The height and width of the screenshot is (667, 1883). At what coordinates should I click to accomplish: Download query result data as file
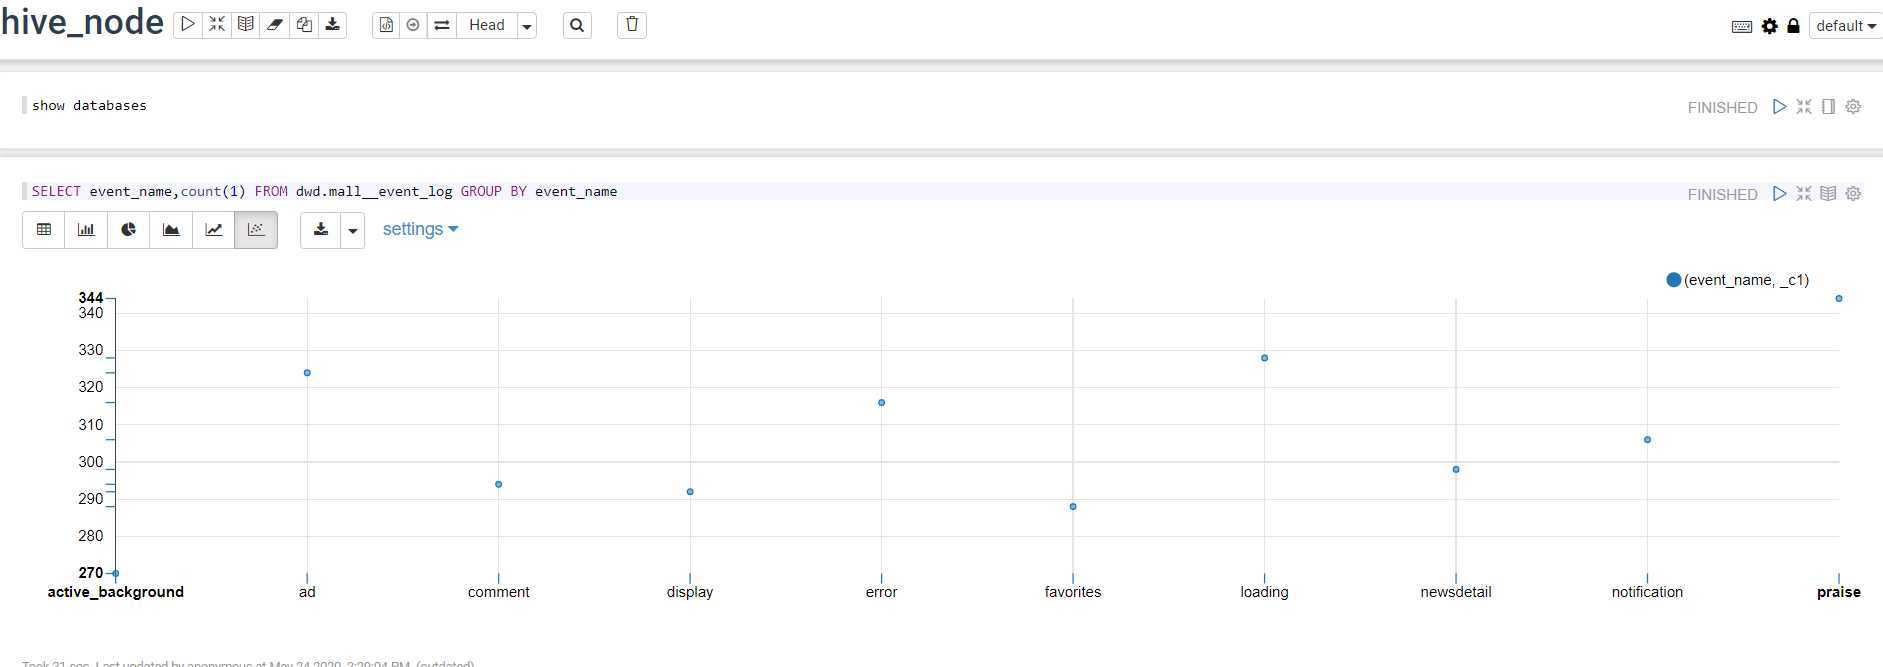[x=321, y=230]
